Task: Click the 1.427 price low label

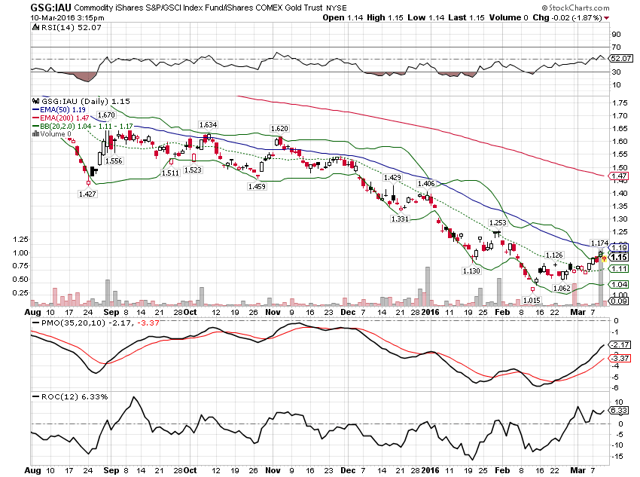Action: (x=87, y=194)
